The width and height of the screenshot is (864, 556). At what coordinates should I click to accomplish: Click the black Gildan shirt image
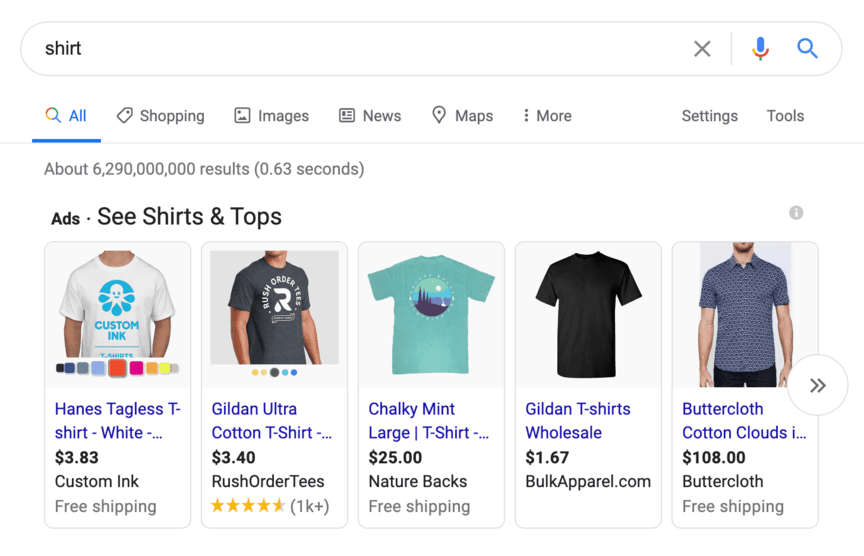click(x=588, y=314)
